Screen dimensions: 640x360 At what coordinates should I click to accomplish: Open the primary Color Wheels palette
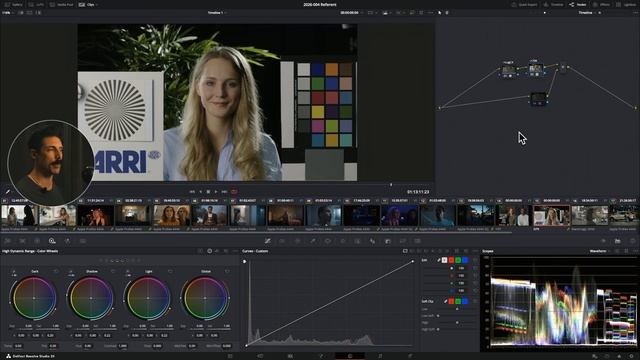pos(37,241)
